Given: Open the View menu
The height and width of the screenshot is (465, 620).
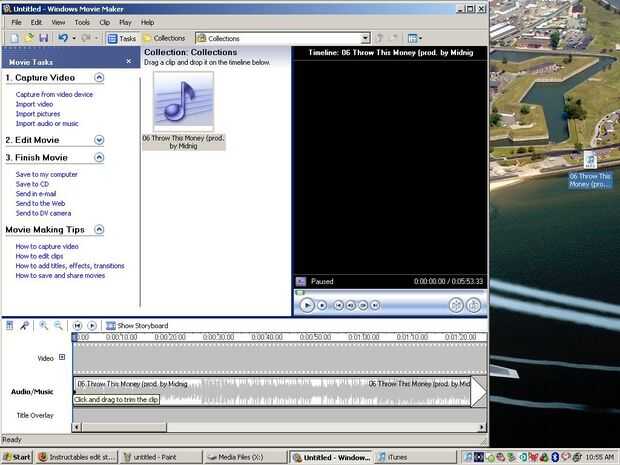Looking at the screenshot, I should 58,23.
